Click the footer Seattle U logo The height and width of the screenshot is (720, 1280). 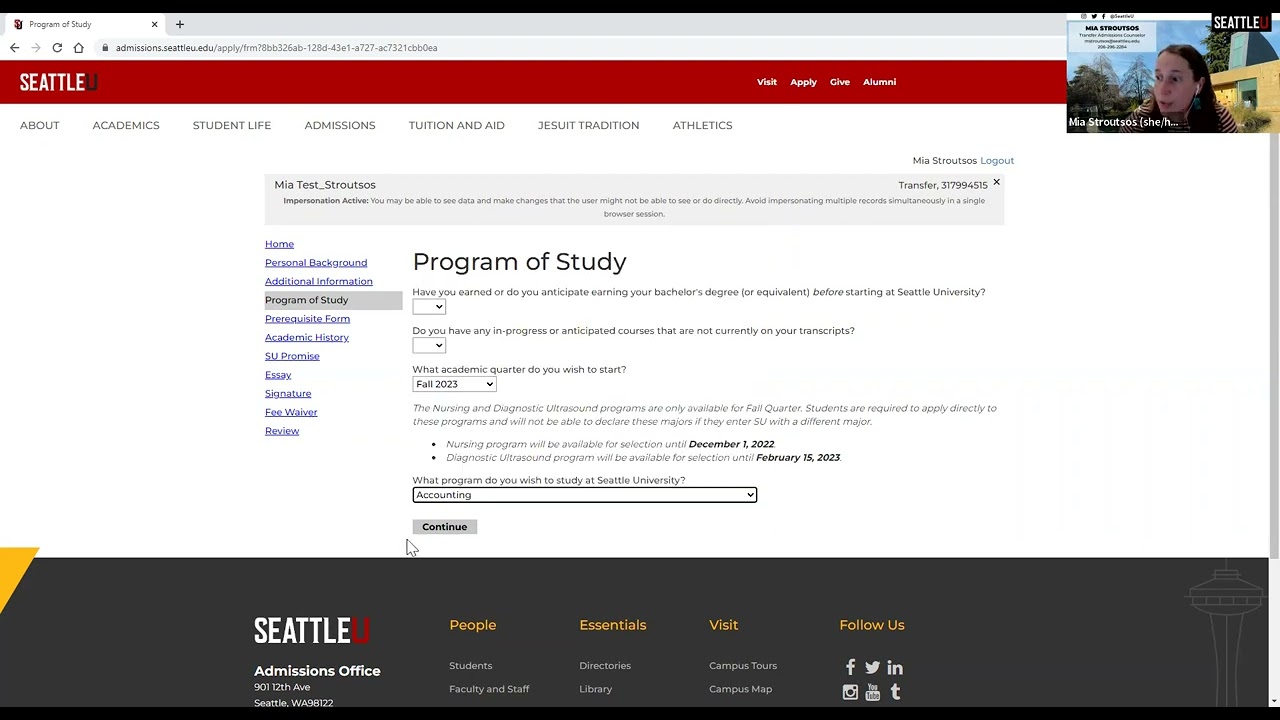(x=312, y=630)
